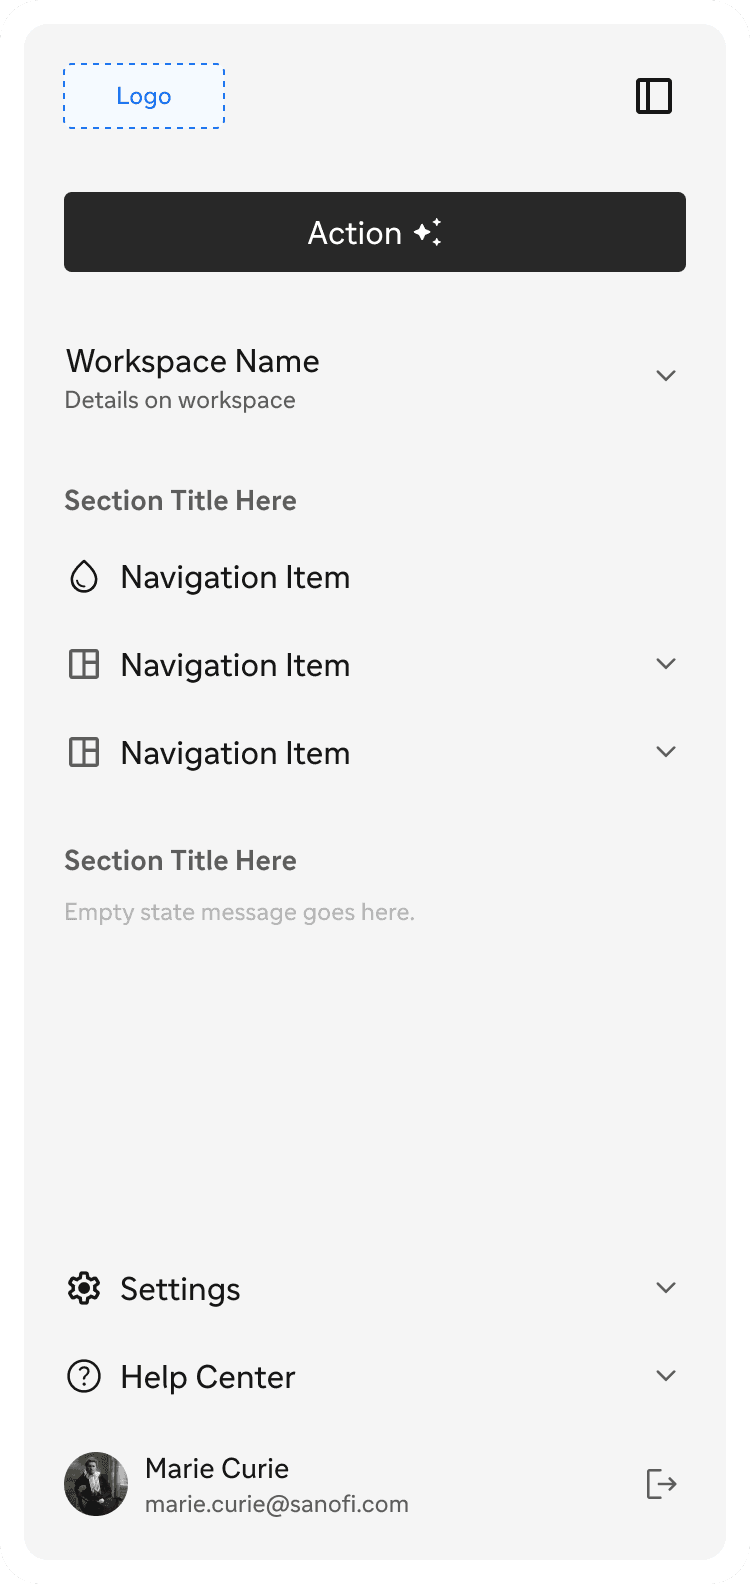Click Marie Curie's avatar photo

[x=96, y=1484]
